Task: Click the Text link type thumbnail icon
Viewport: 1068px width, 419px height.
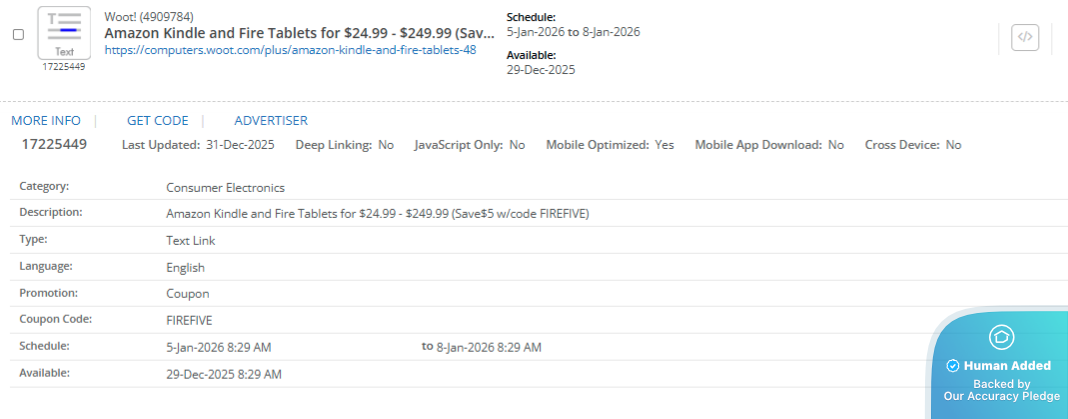Action: [64, 32]
